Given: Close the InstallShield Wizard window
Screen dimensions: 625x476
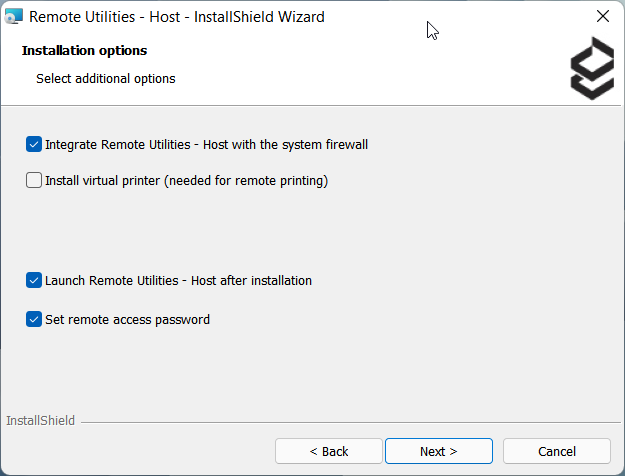Looking at the screenshot, I should [602, 17].
